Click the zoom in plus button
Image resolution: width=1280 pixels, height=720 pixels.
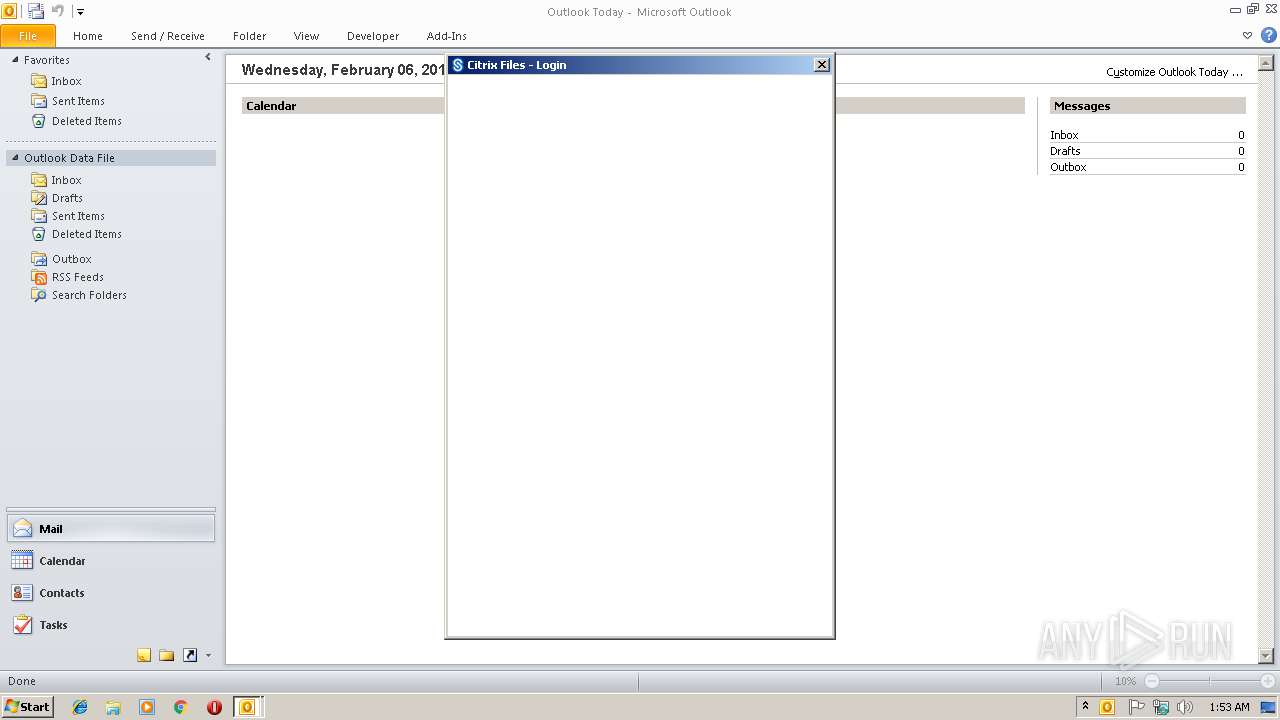click(x=1268, y=681)
